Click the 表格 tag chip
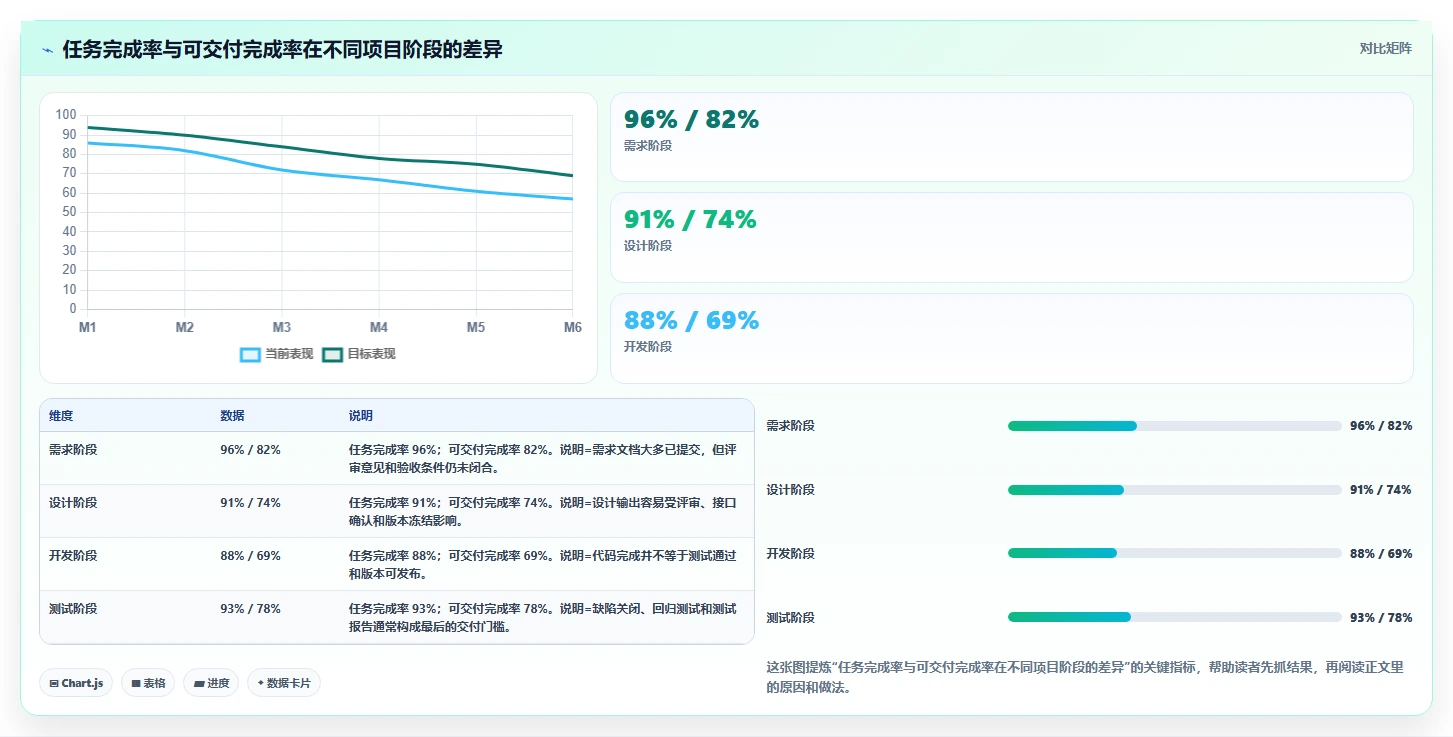The height and width of the screenshot is (737, 1453). [x=148, y=683]
